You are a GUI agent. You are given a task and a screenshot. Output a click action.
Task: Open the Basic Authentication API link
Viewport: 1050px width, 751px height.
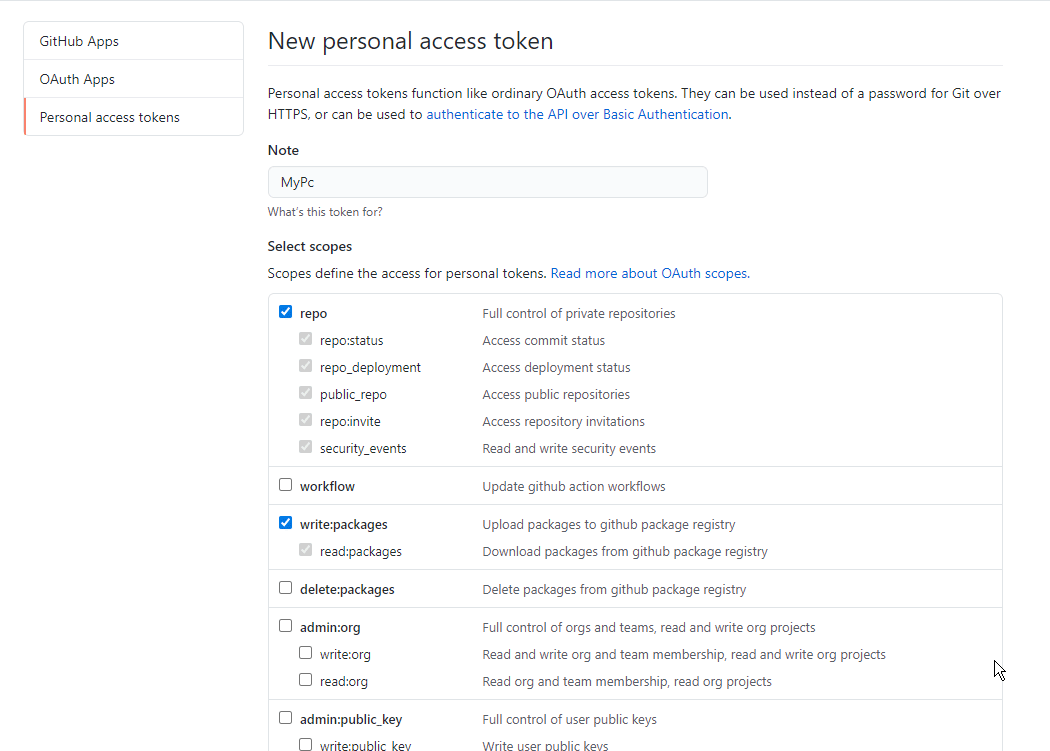(577, 114)
